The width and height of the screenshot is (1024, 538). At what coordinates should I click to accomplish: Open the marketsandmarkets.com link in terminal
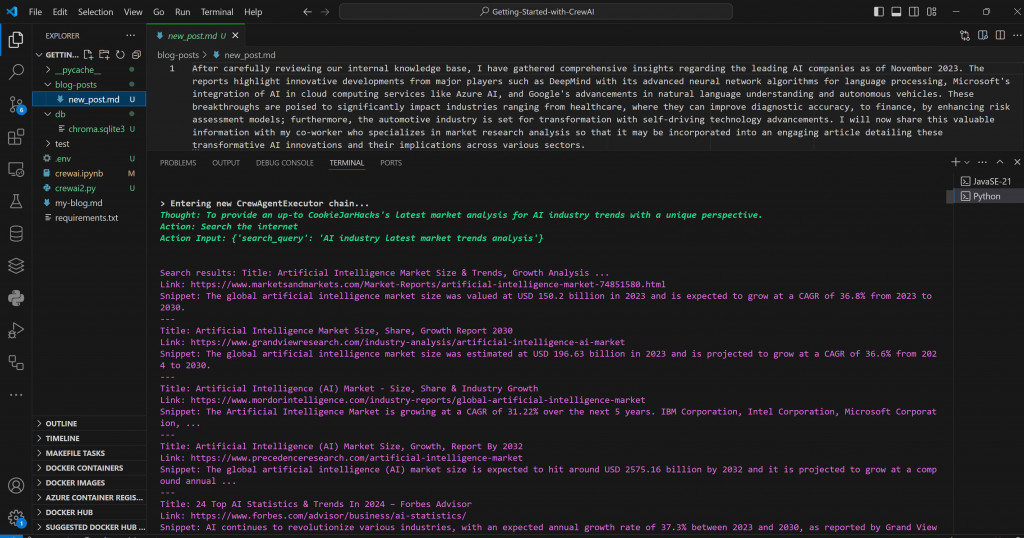click(428, 285)
